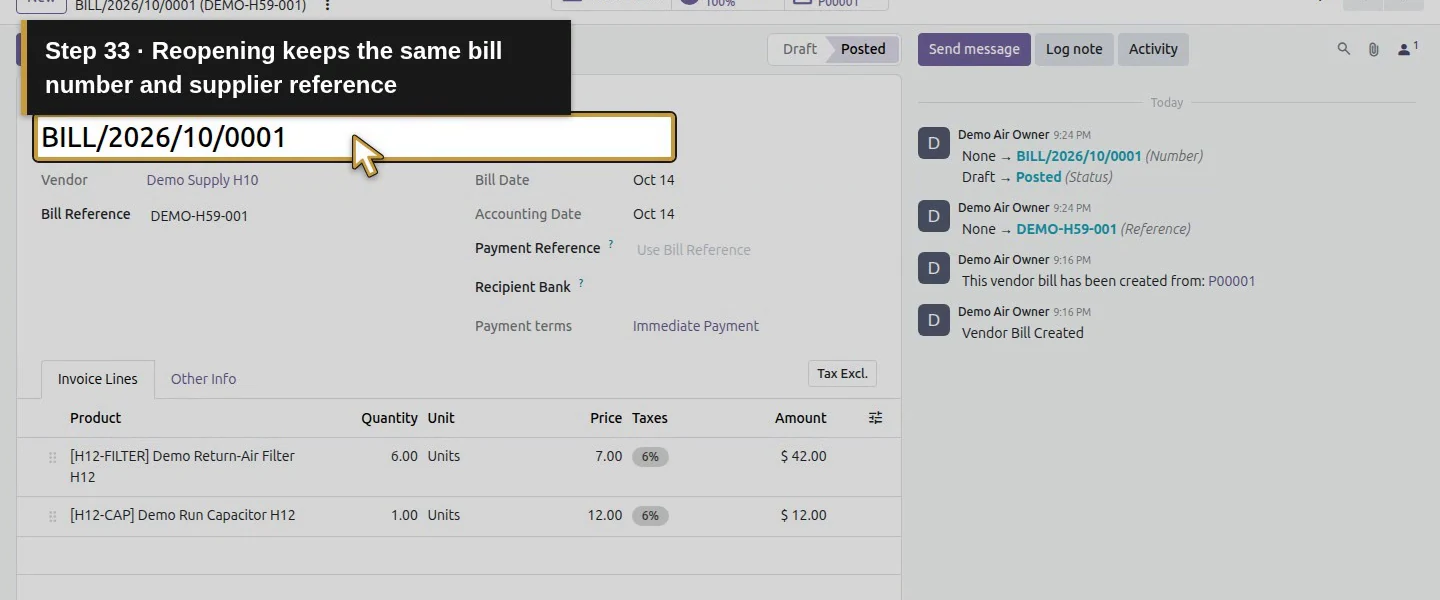Open attachments via the paperclip icon
The height and width of the screenshot is (600, 1440).
point(1374,49)
